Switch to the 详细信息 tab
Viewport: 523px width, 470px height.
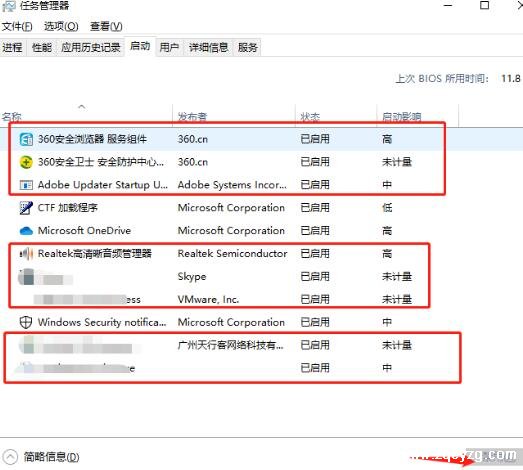click(x=208, y=47)
